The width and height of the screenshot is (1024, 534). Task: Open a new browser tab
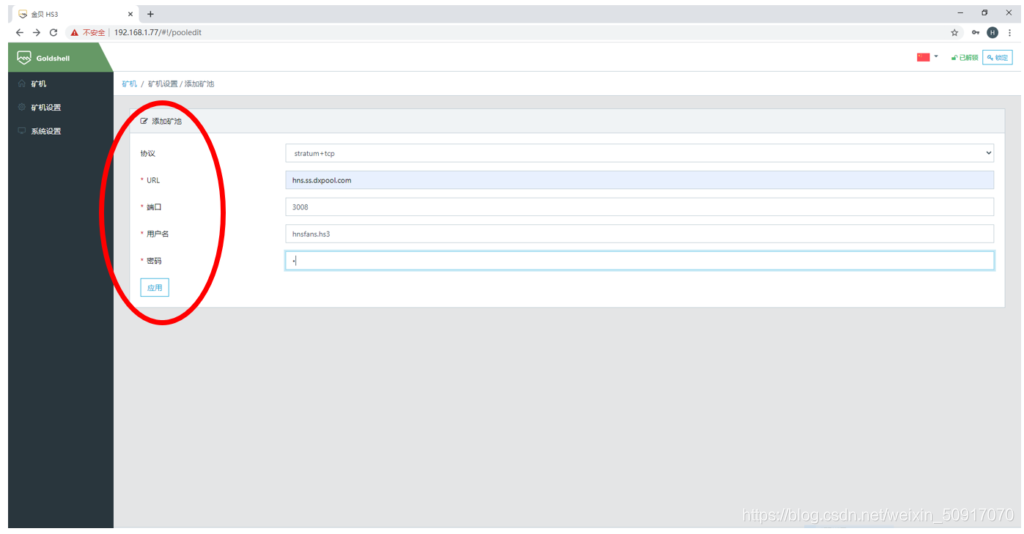(x=150, y=14)
